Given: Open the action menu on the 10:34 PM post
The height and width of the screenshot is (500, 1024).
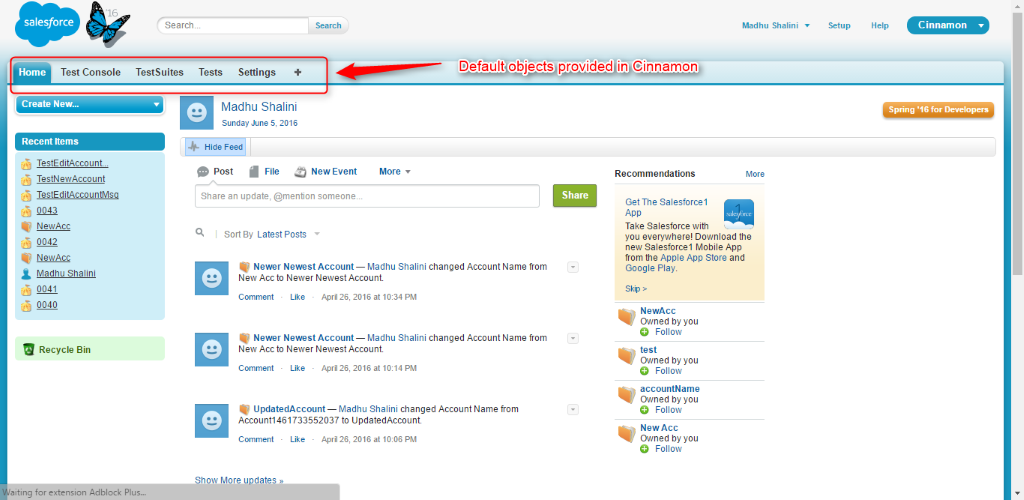Looking at the screenshot, I should (x=573, y=267).
